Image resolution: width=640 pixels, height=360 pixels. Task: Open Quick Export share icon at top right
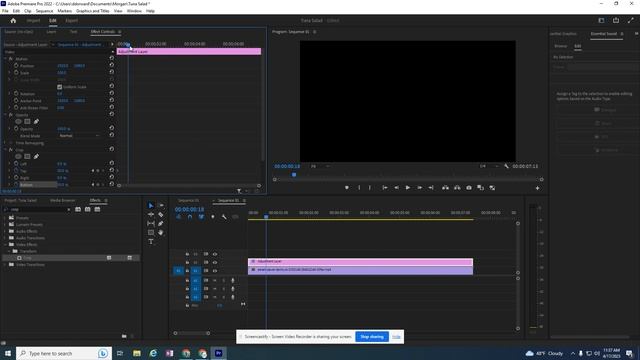point(616,20)
